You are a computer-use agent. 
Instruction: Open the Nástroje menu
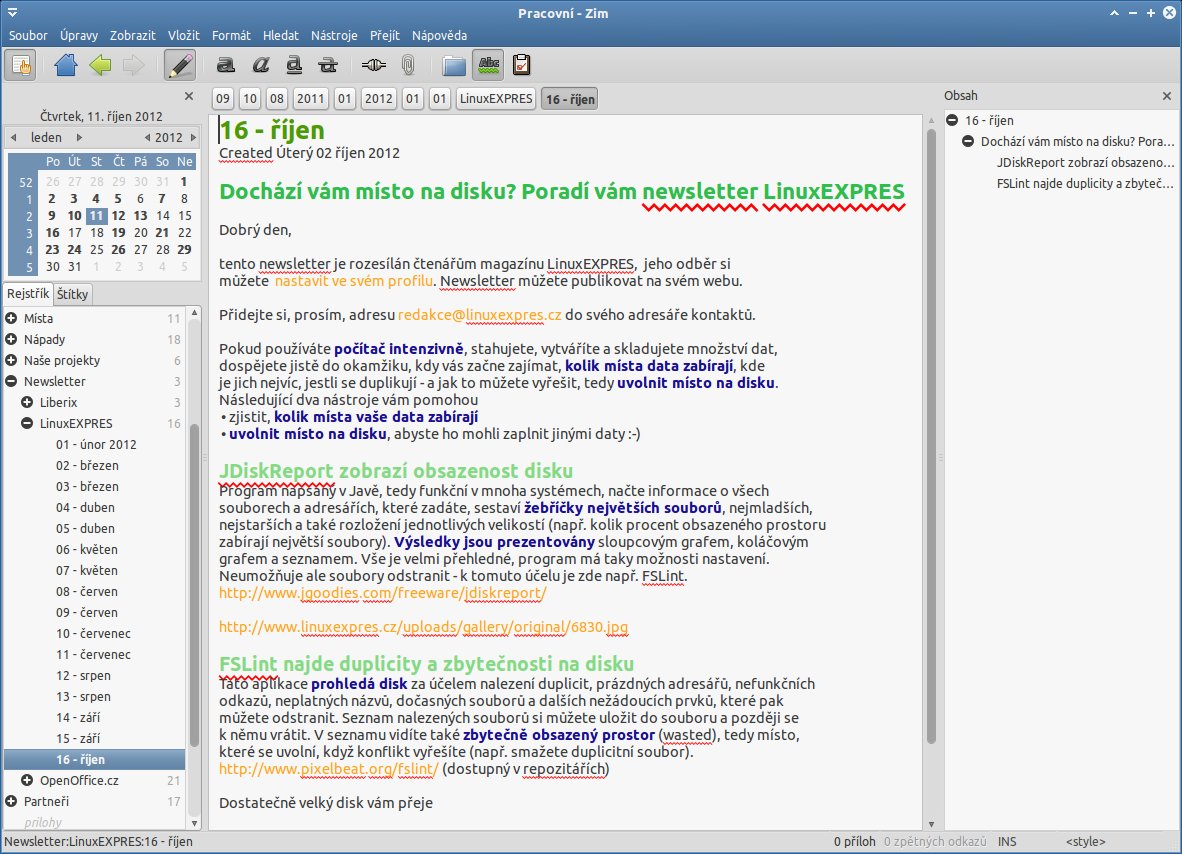(x=334, y=35)
